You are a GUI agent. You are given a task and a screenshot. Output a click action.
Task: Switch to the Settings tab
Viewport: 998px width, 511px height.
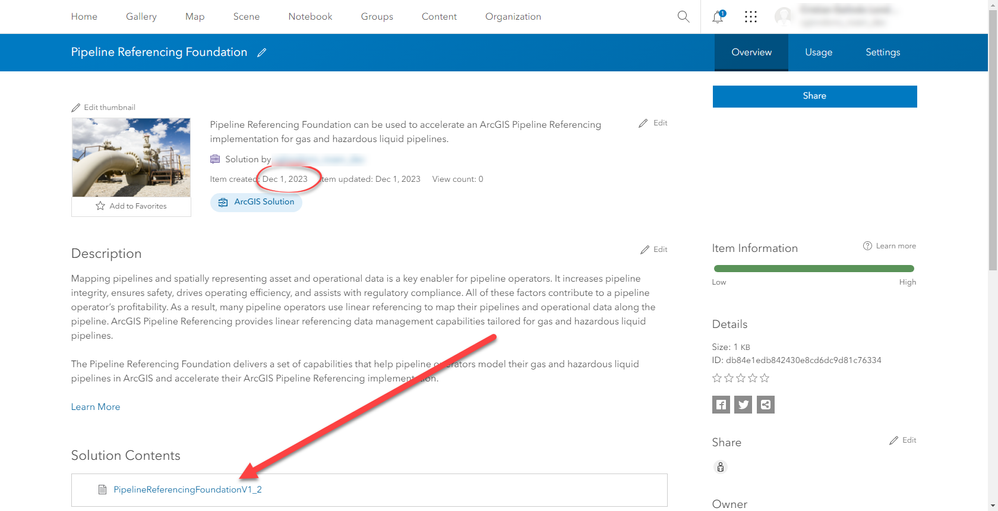(882, 53)
